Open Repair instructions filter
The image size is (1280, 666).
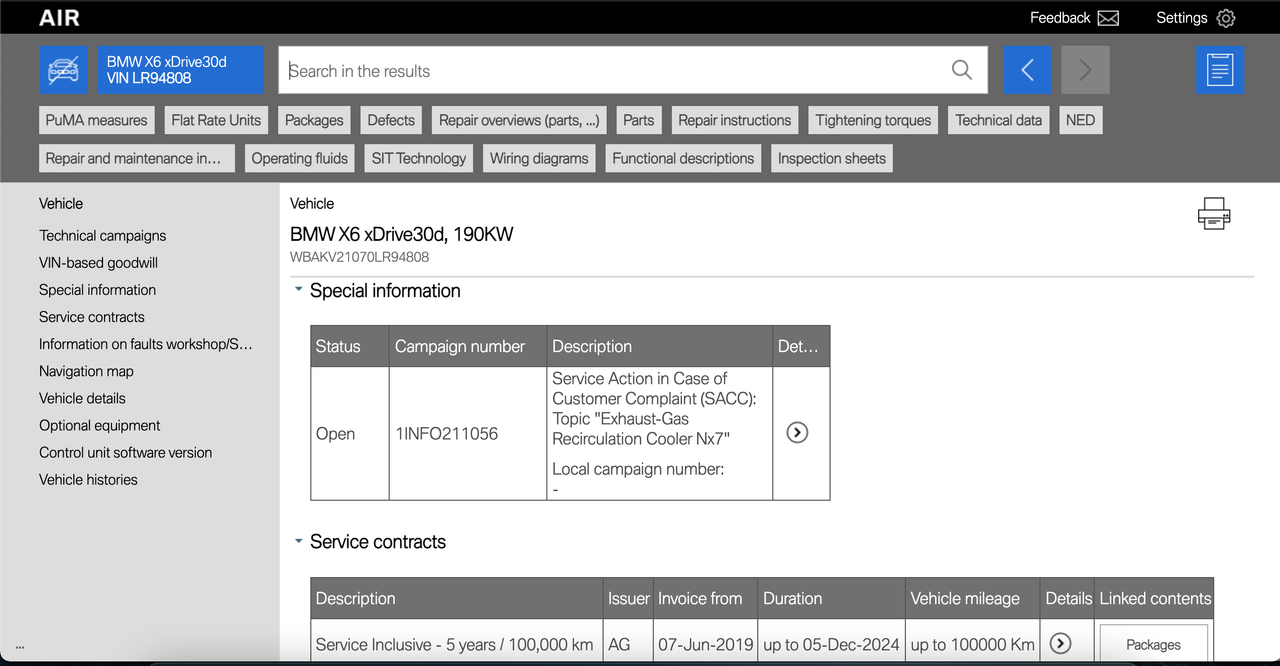[x=735, y=120]
